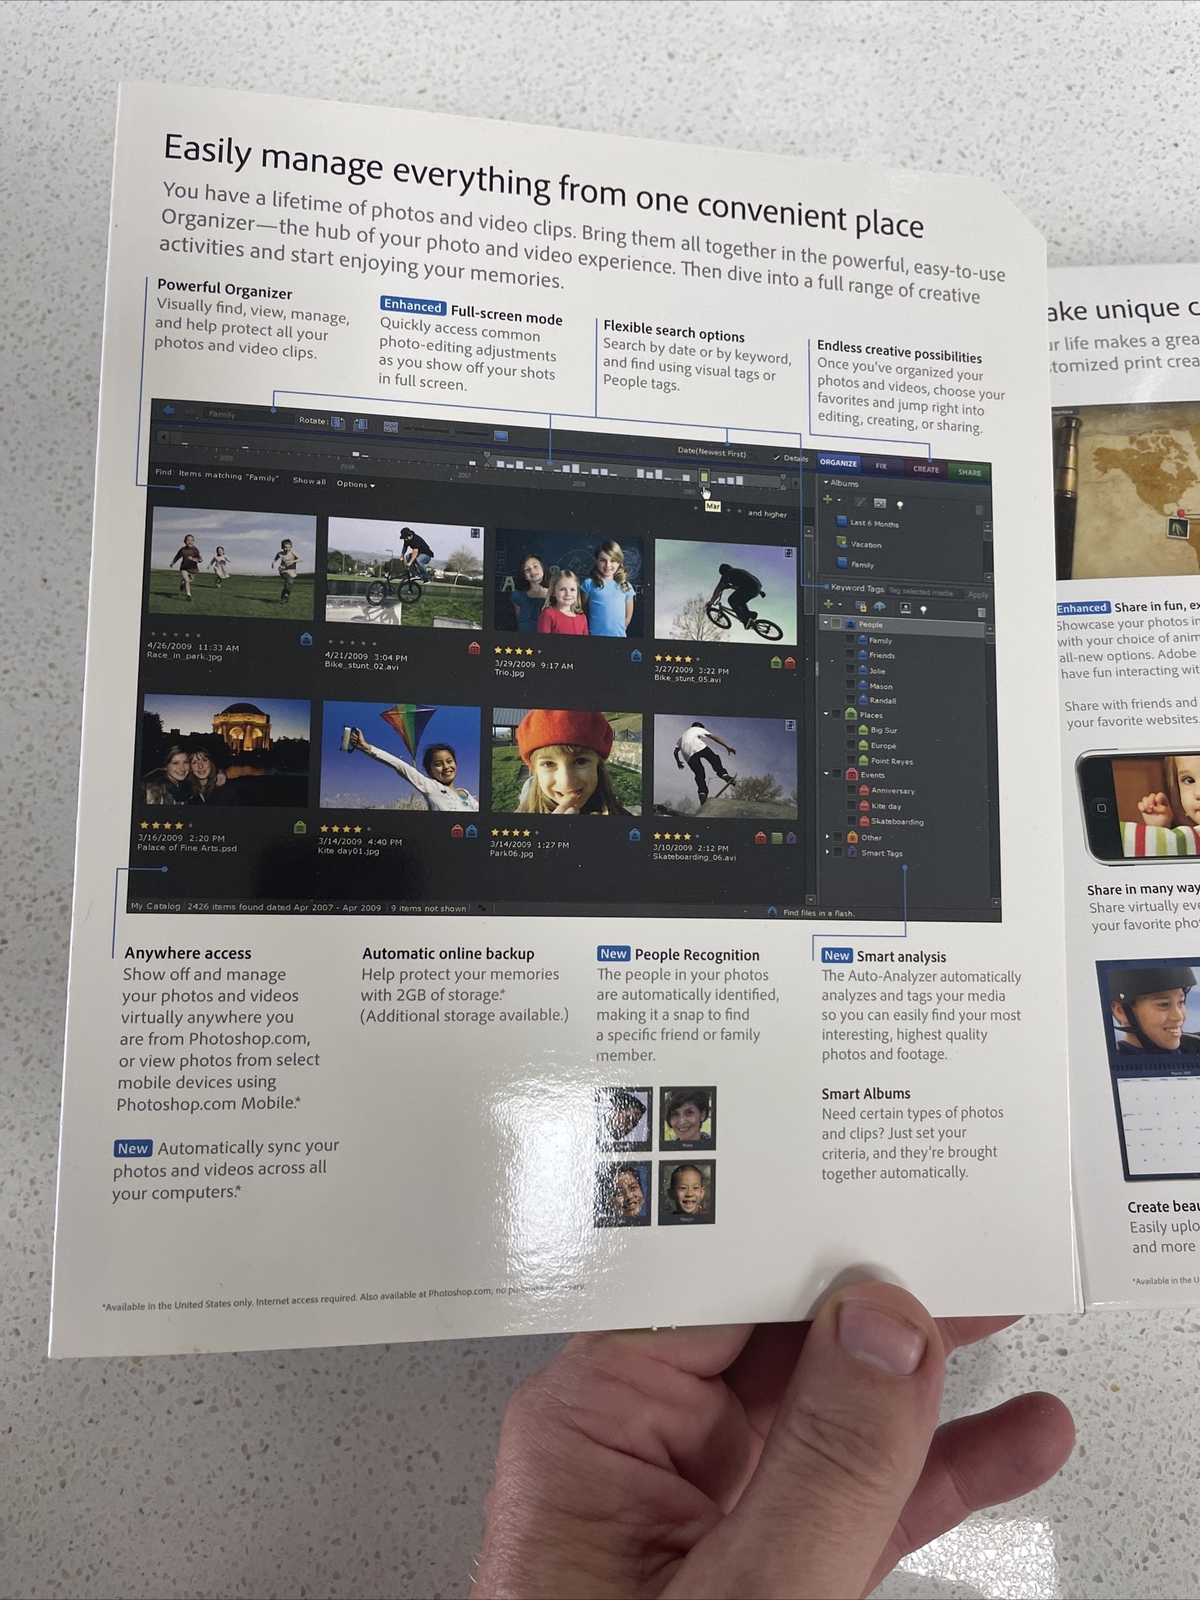
Task: Check the People keyword tag box
Action: tap(836, 623)
